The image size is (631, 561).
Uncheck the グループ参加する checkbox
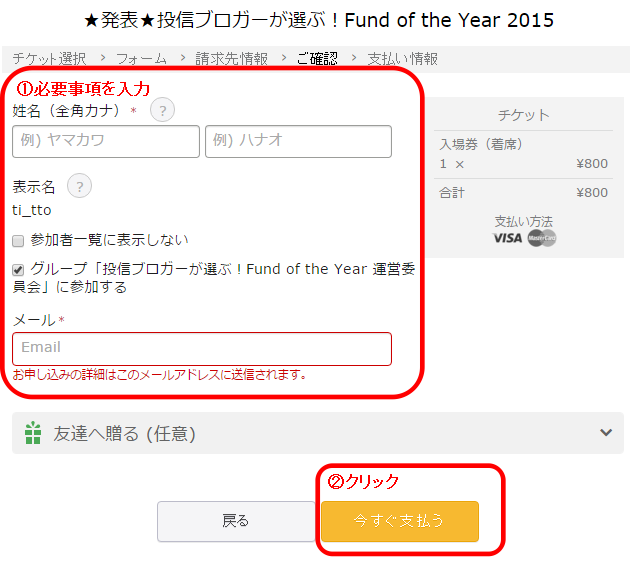tap(18, 270)
